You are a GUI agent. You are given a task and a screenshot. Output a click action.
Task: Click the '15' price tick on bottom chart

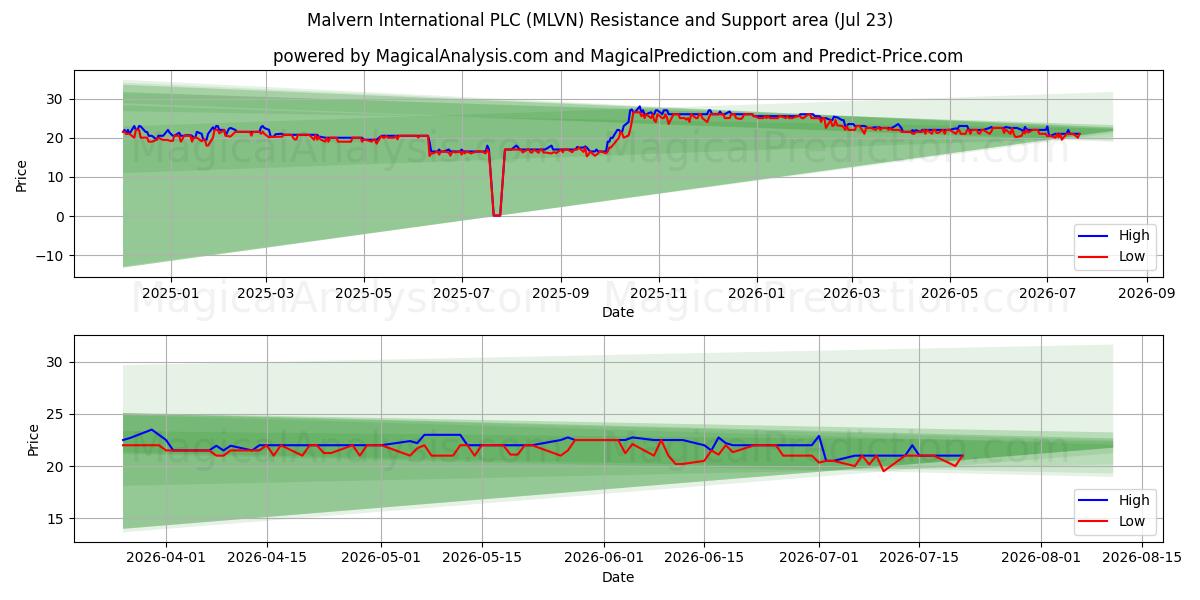56,519
